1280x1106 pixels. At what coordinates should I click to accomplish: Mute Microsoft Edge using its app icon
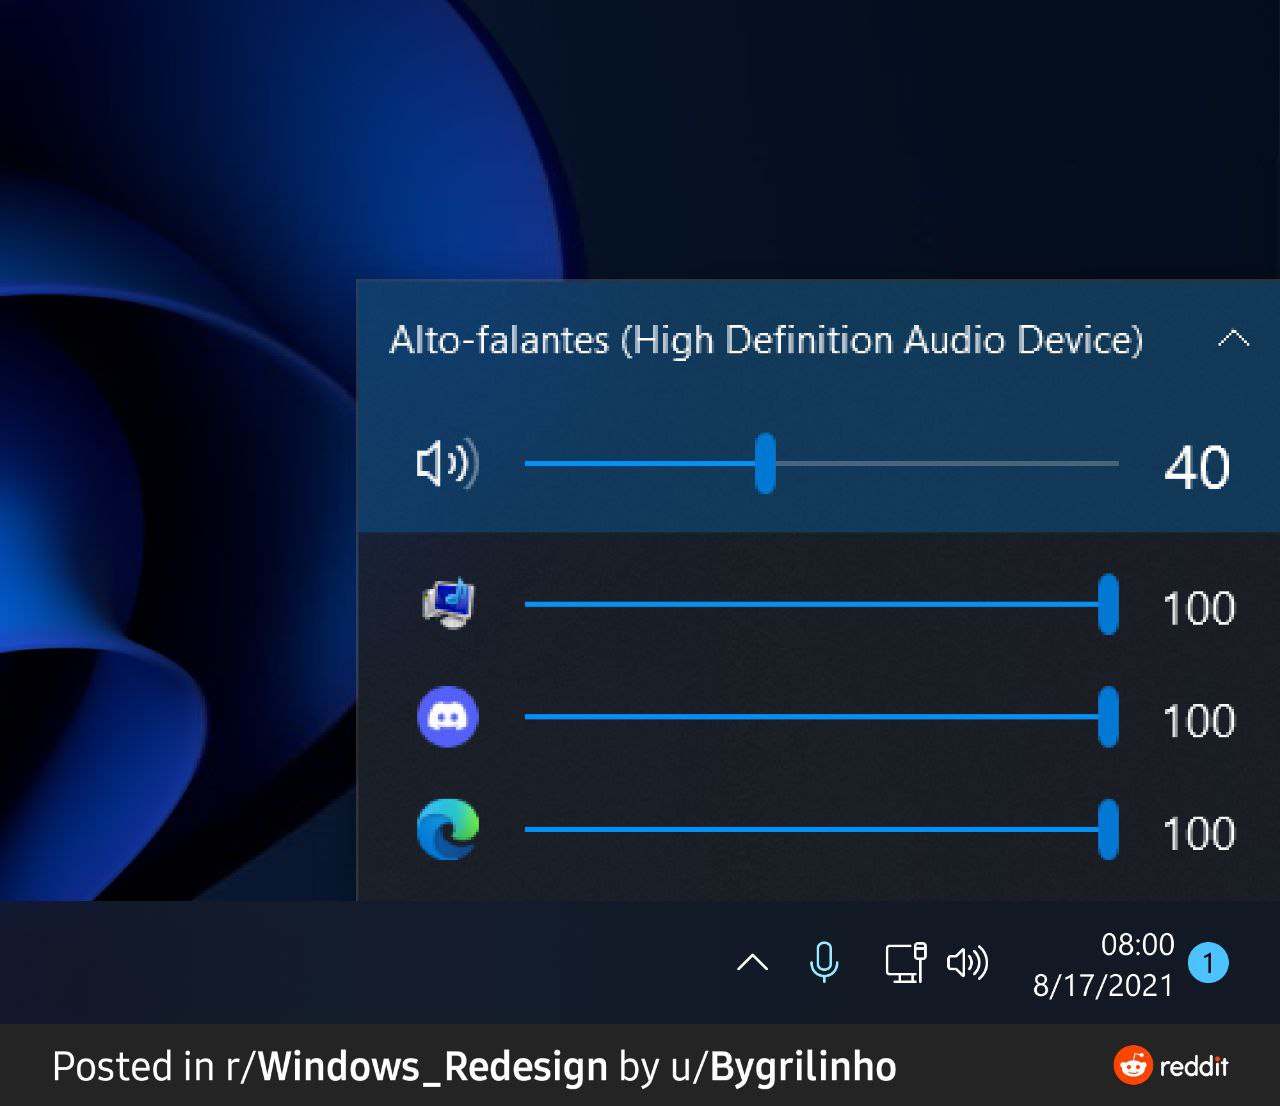point(448,829)
